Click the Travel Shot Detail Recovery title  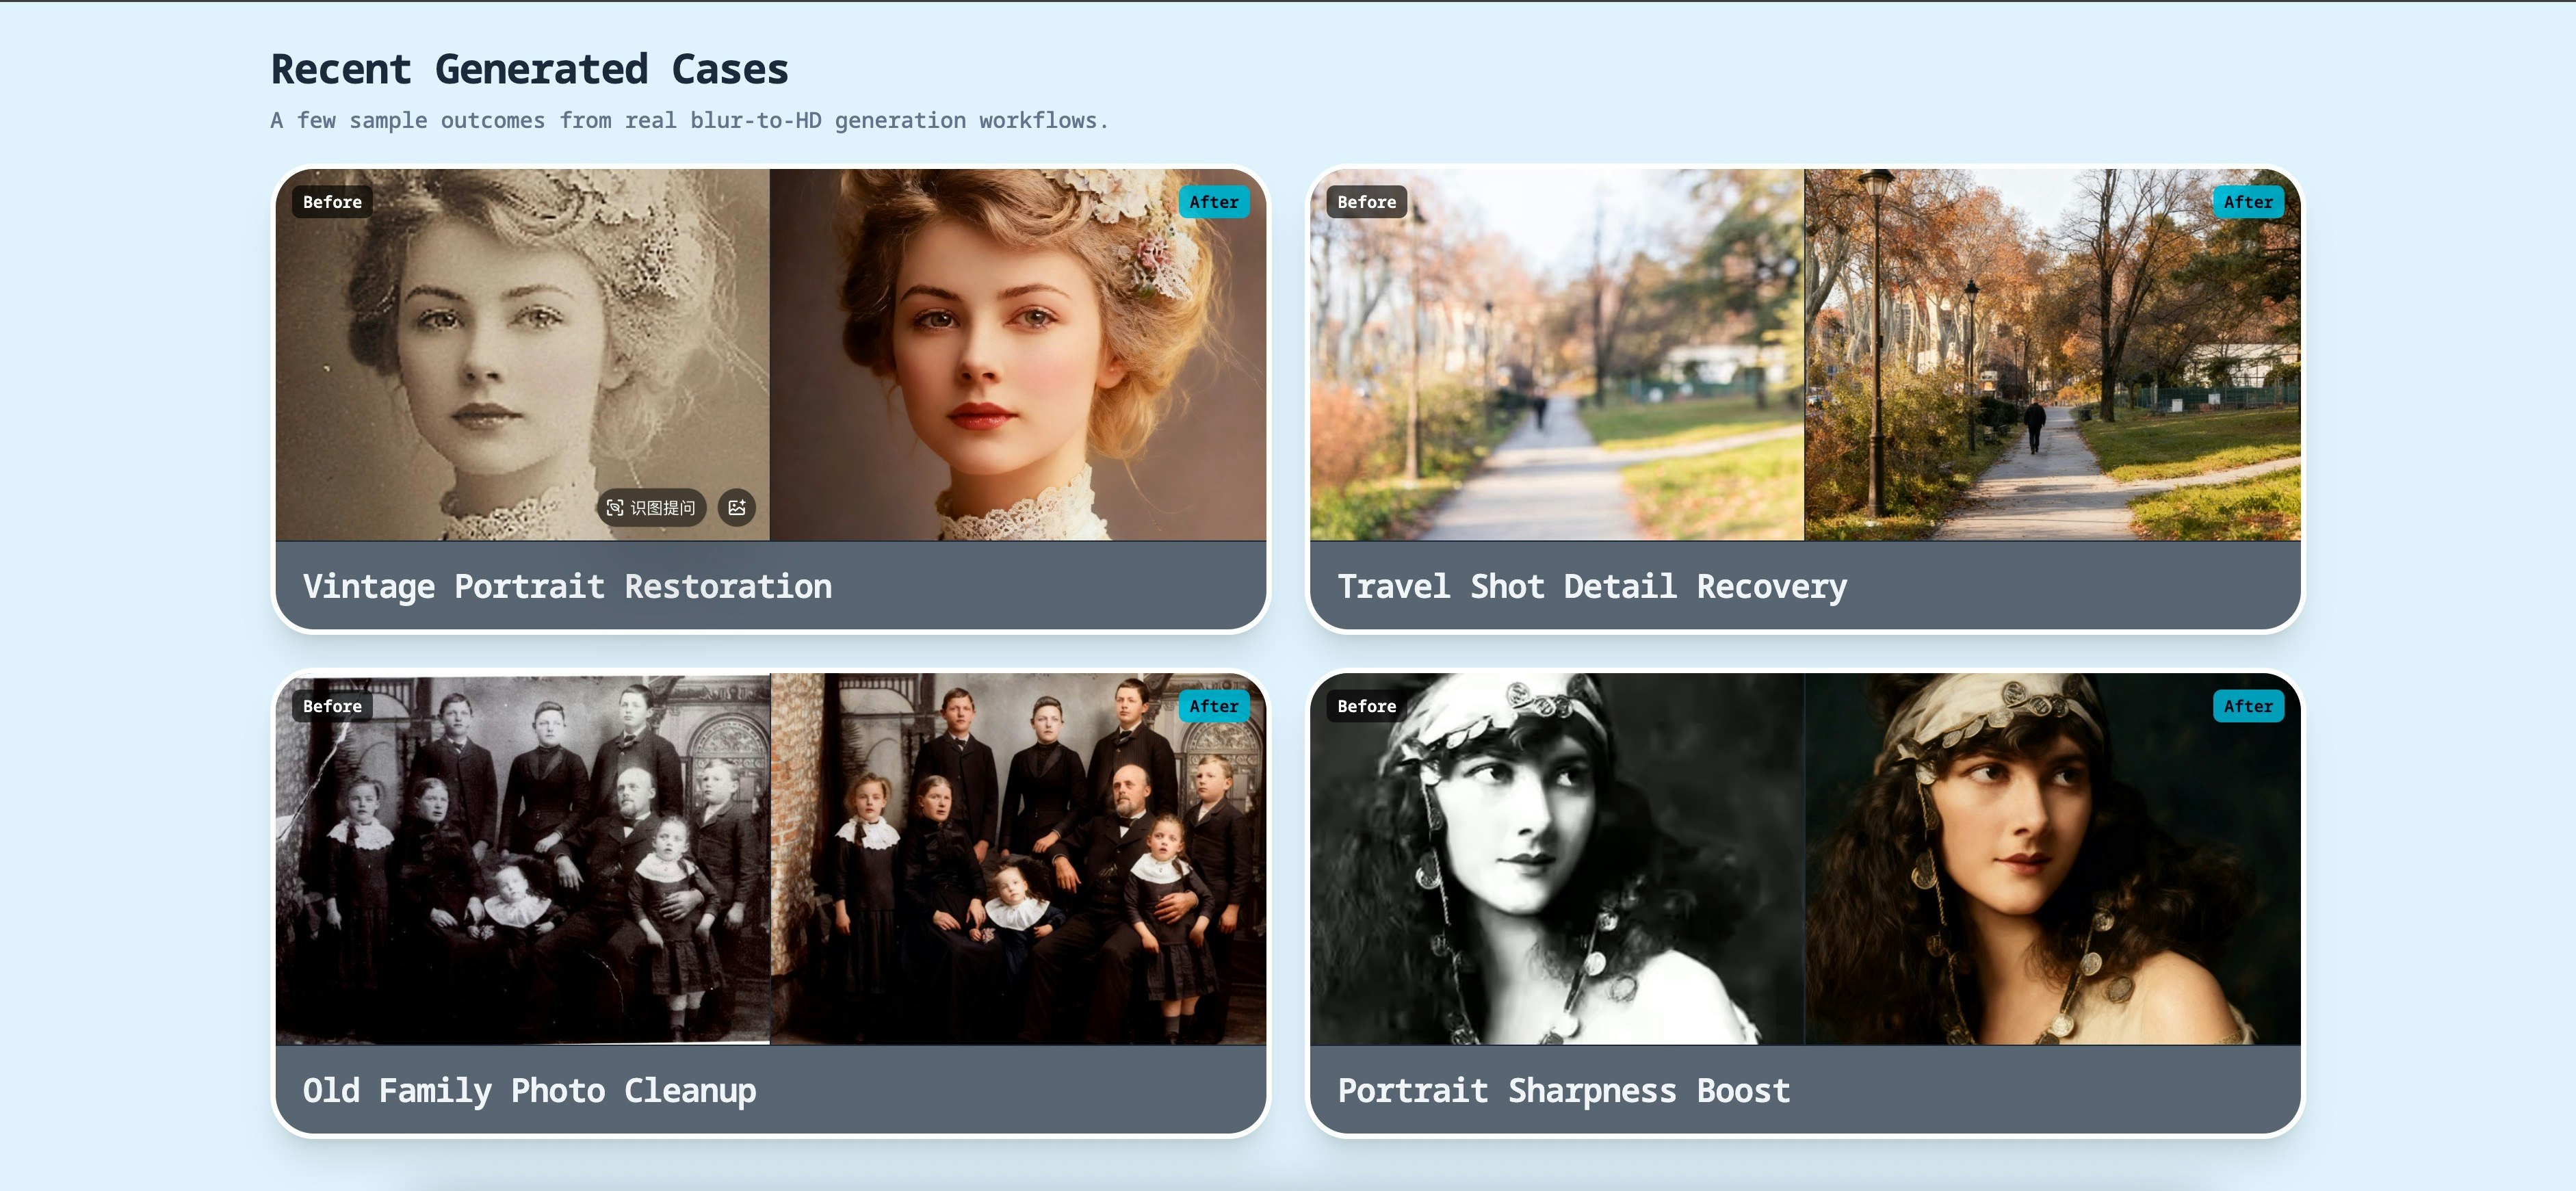click(x=1592, y=586)
